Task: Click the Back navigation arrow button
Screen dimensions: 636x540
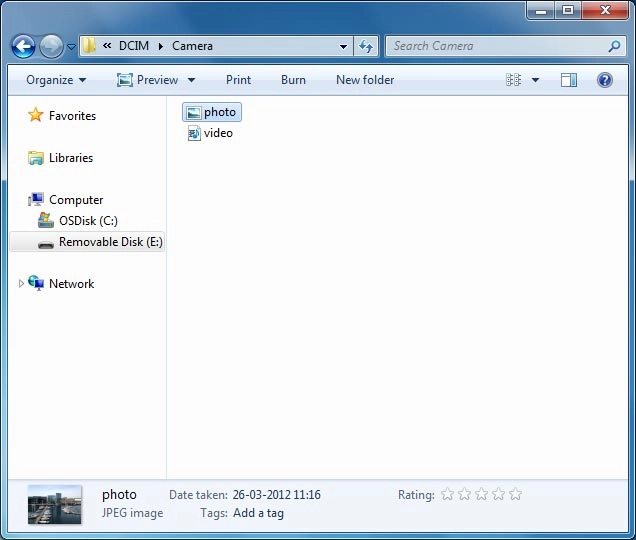Action: tap(23, 46)
